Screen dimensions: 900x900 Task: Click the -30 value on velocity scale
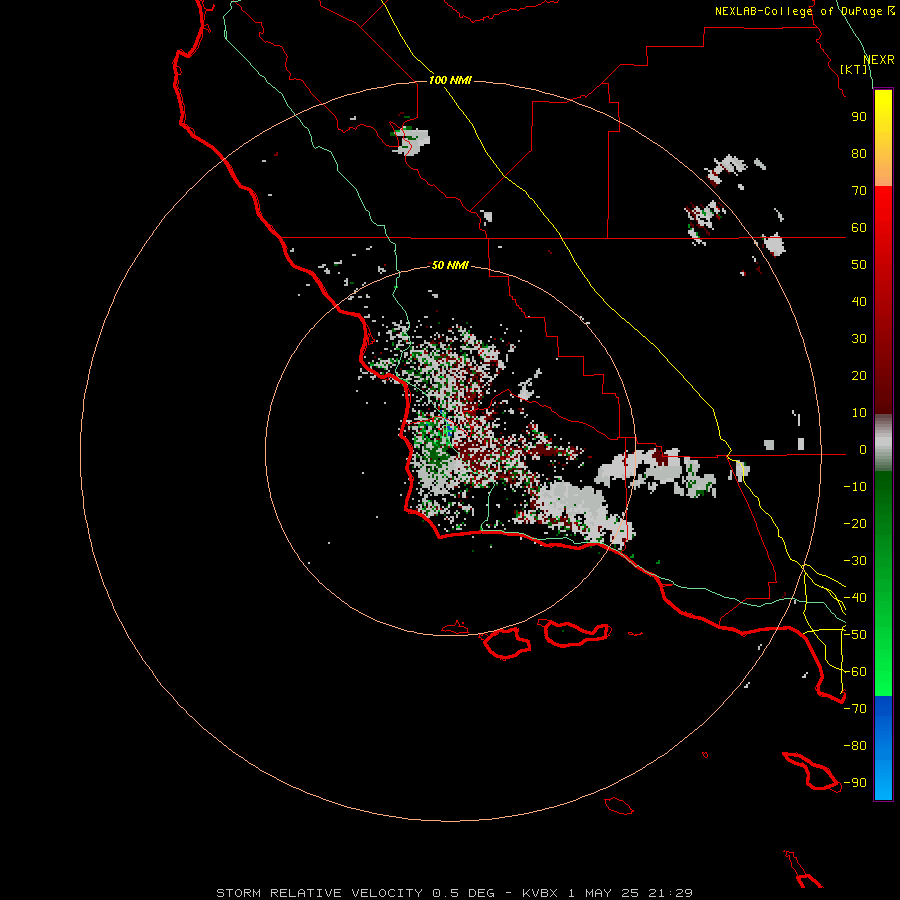coord(855,561)
